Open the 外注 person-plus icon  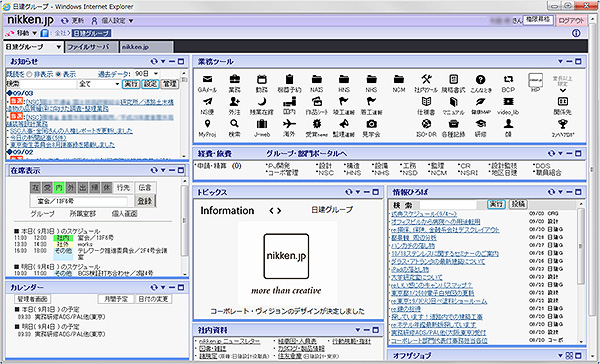click(234, 102)
